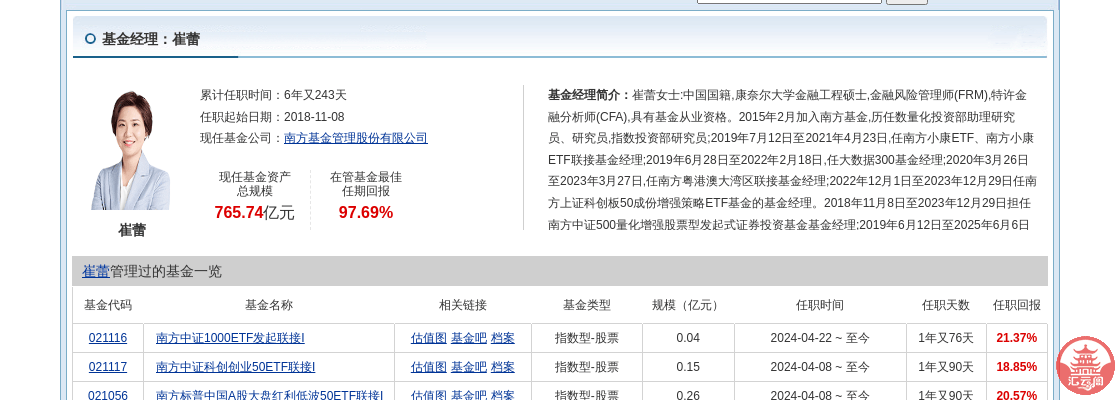This screenshot has width=1120, height=400.
Task: Open 南方基金管理股份有限公司 company link
Action: 356,139
